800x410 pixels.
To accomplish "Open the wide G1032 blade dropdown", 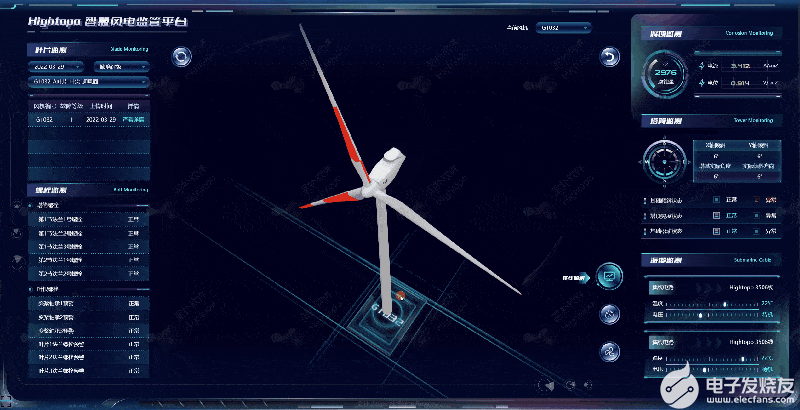I will (x=89, y=81).
